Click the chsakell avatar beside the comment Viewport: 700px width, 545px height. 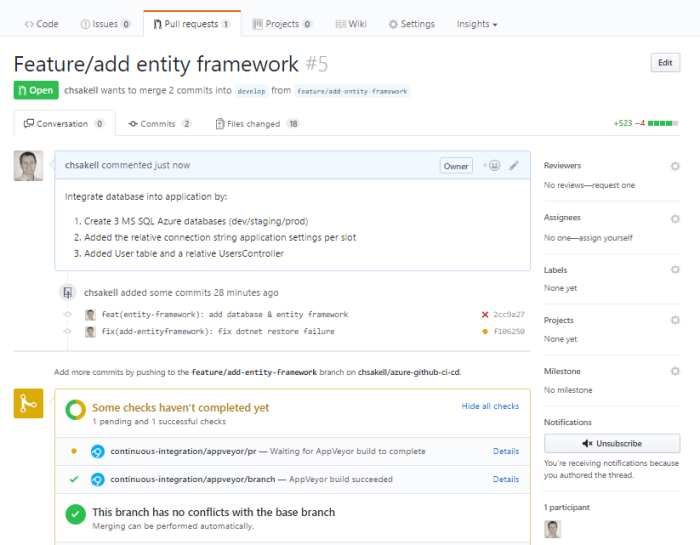[28, 166]
